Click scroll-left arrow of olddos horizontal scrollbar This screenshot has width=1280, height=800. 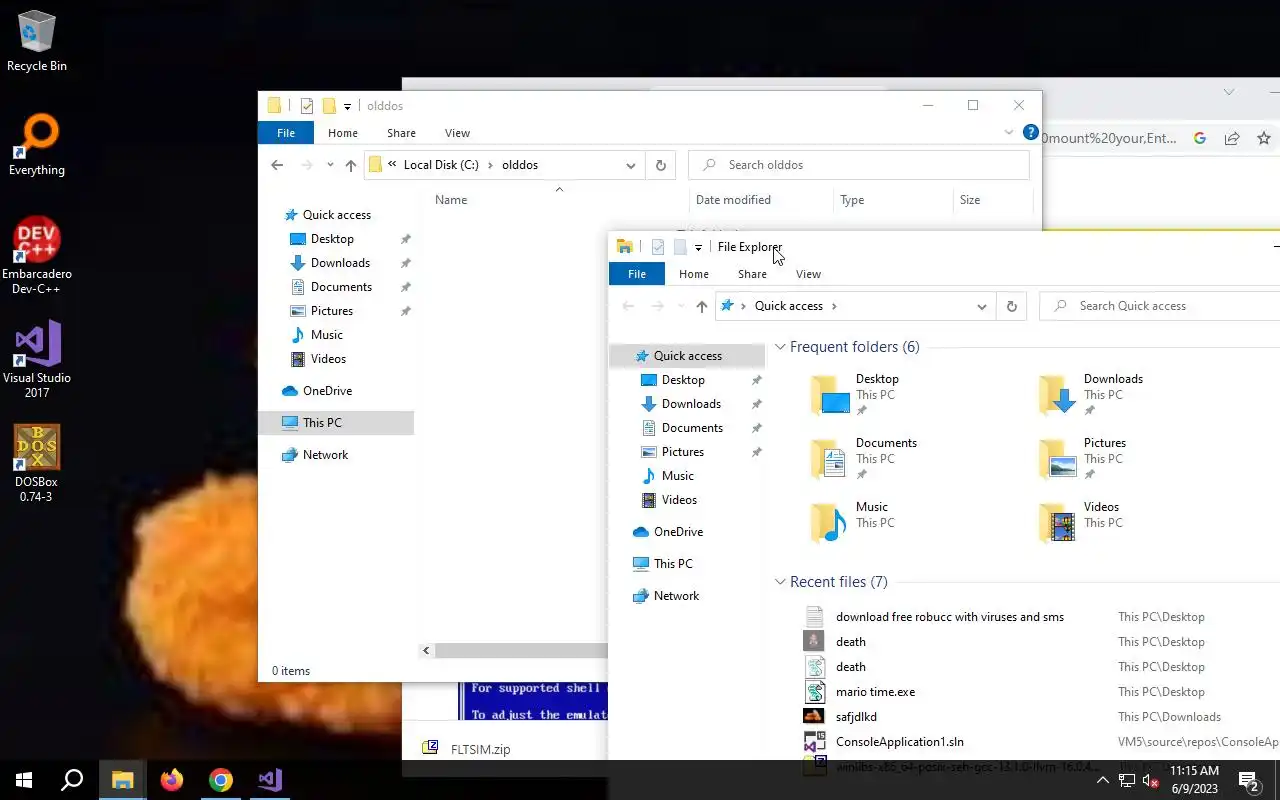(426, 651)
